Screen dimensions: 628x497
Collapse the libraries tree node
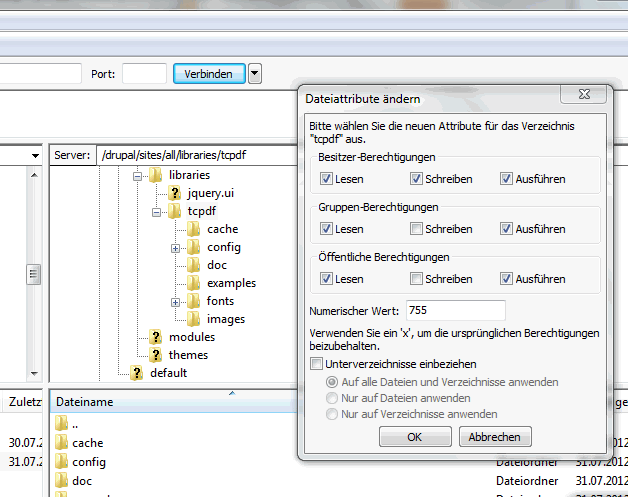(138, 175)
